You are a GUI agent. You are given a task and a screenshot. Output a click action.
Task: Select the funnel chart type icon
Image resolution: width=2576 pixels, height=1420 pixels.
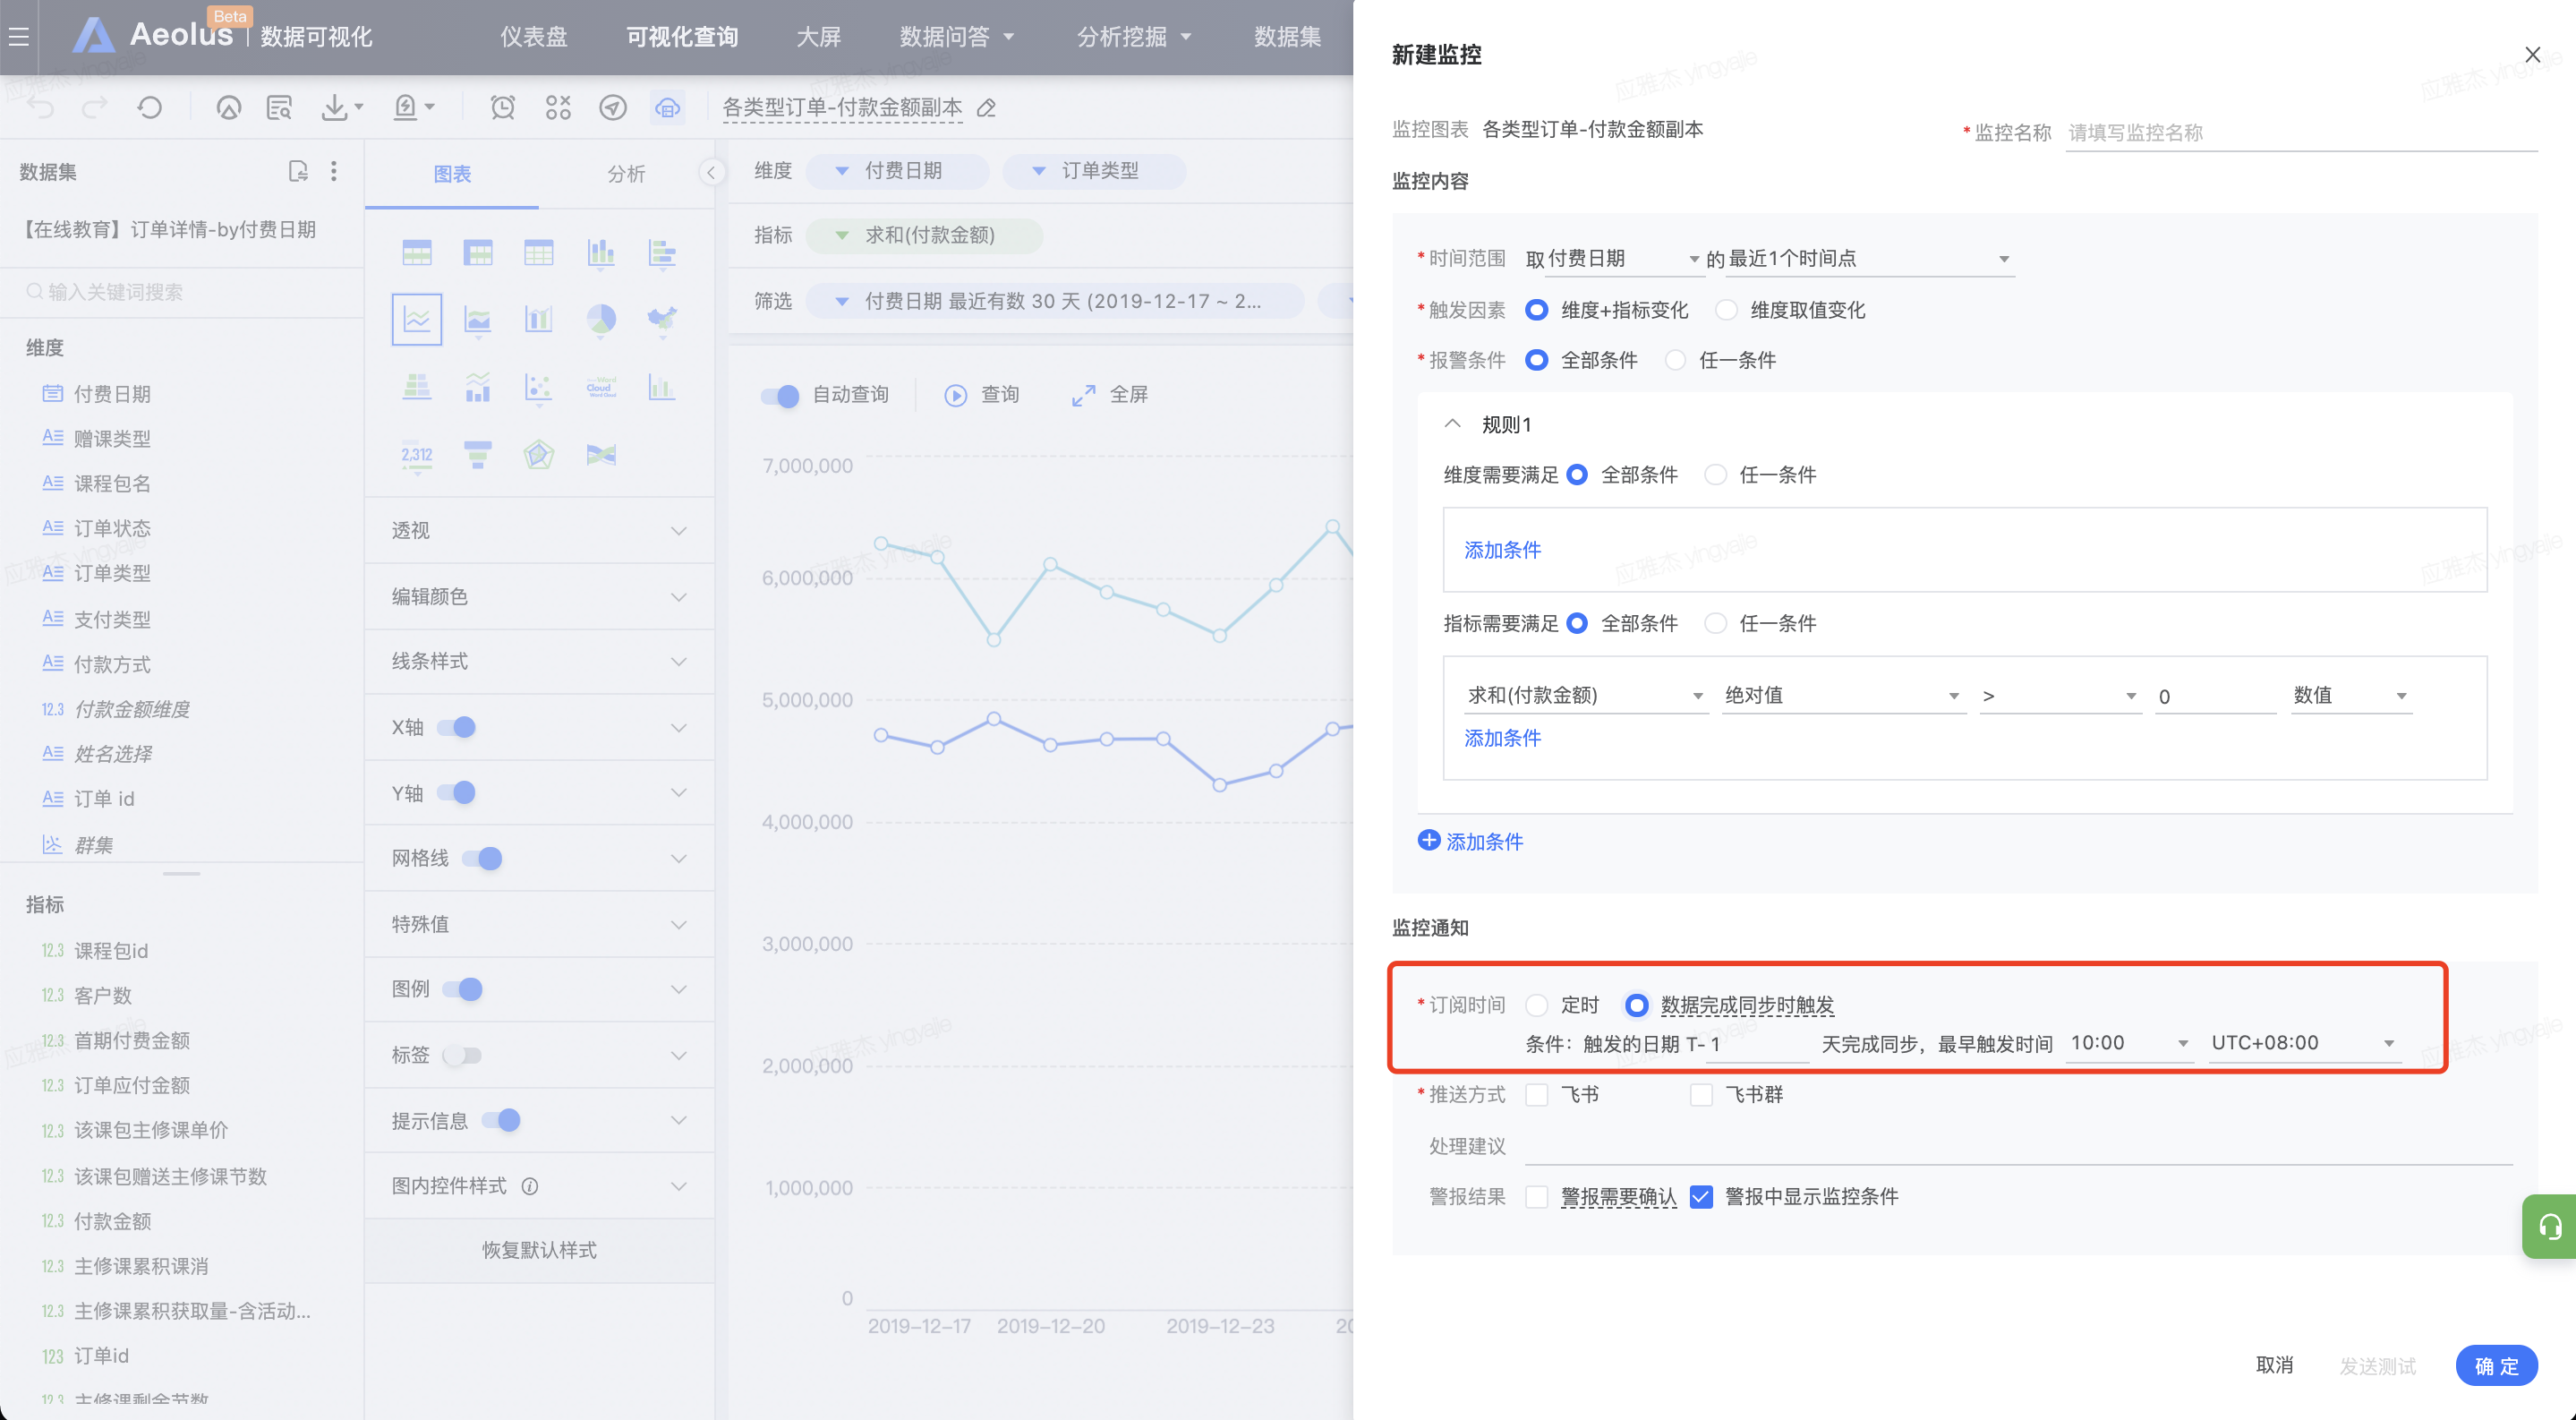(x=478, y=455)
